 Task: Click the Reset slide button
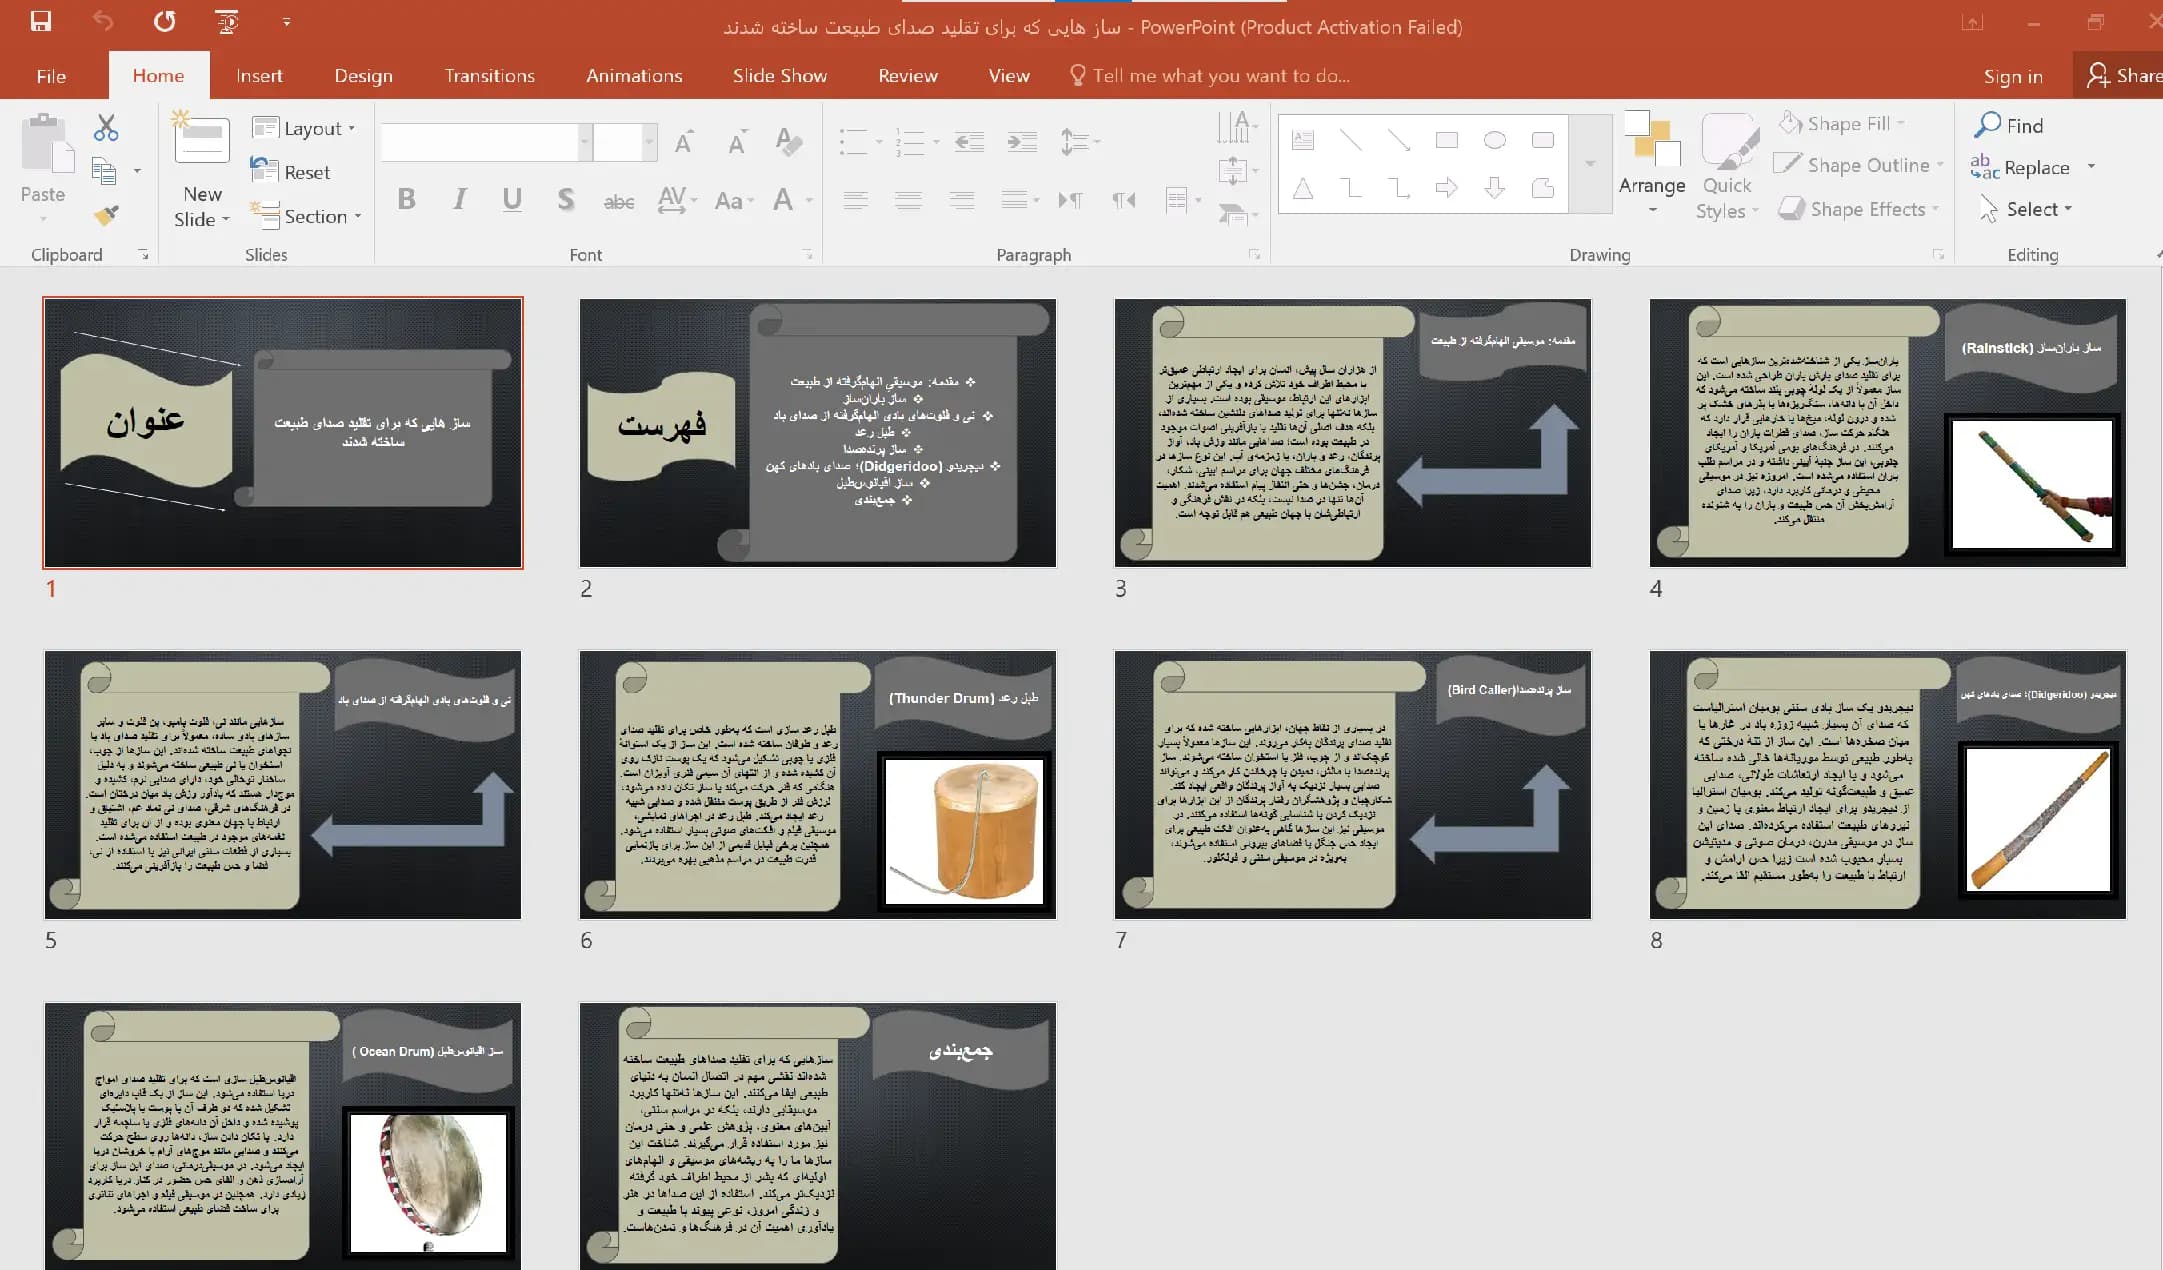point(290,171)
